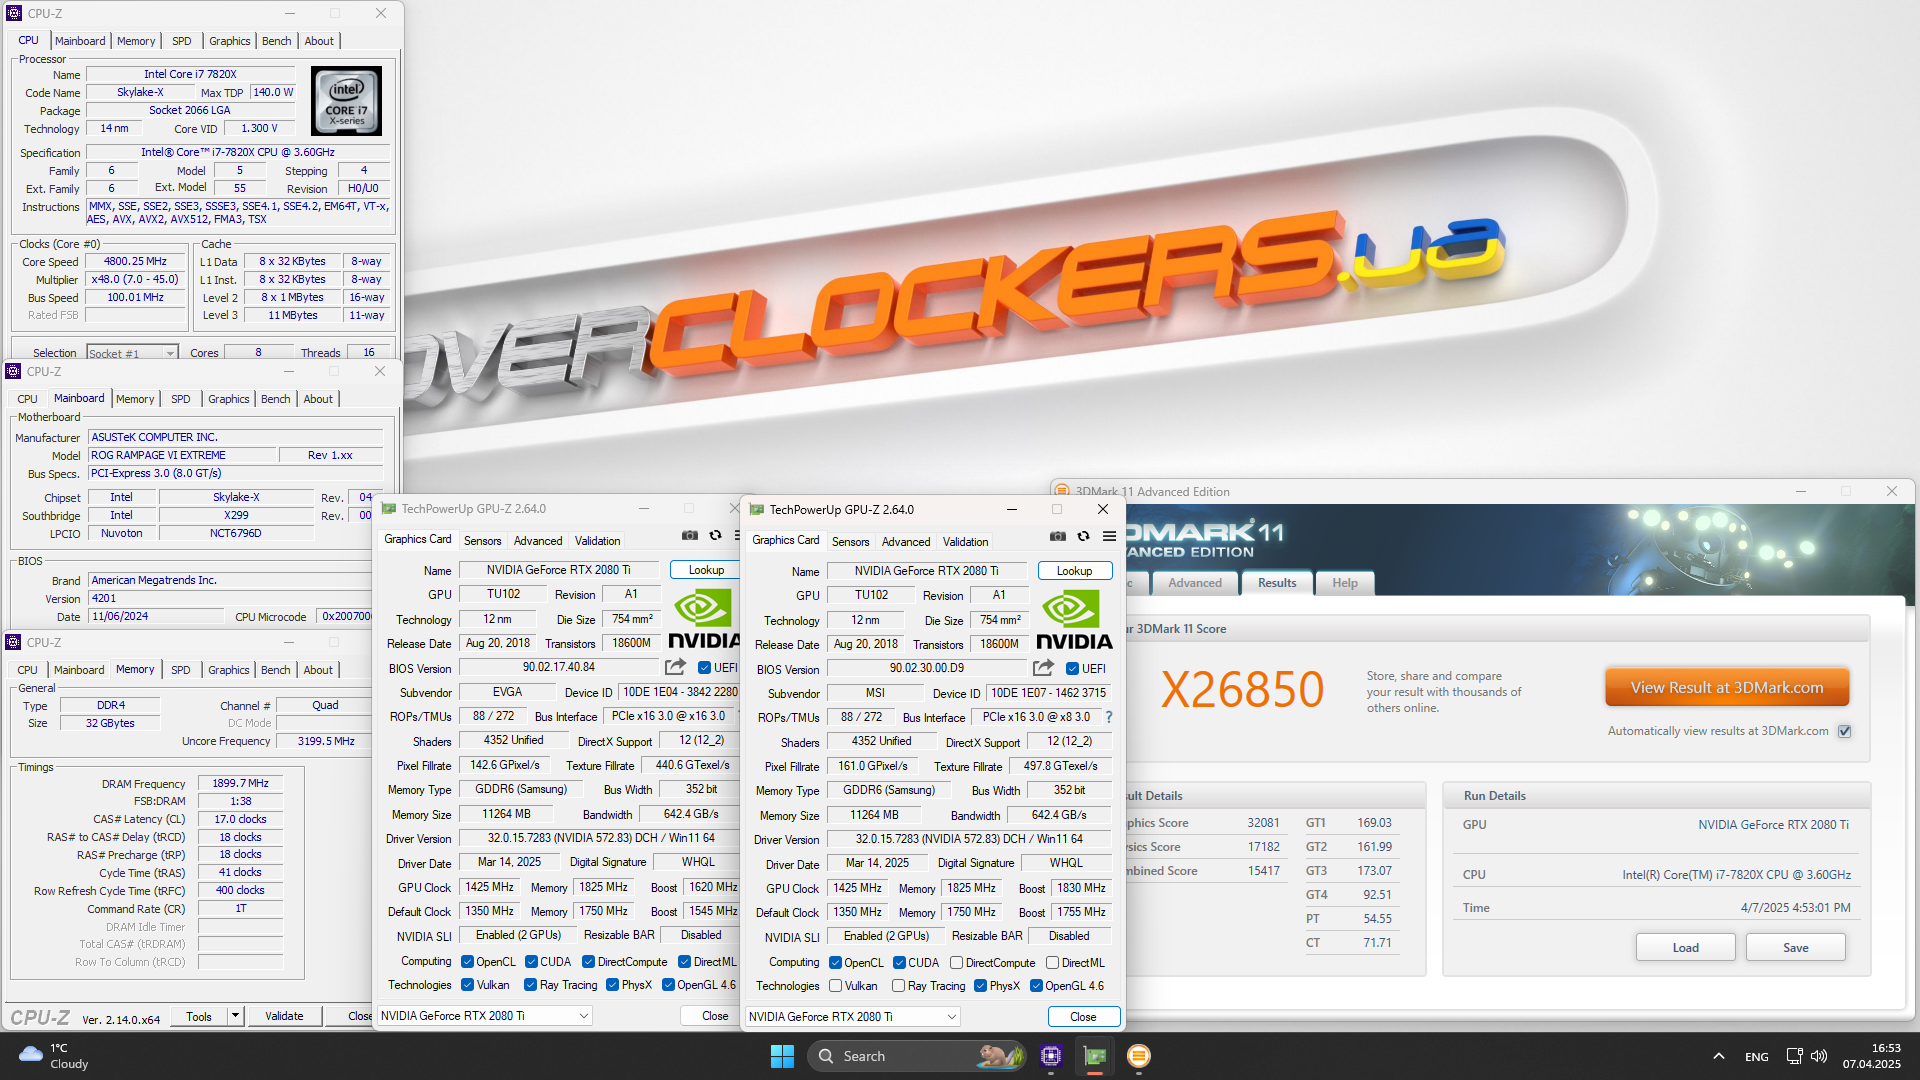Toggle UEFI checkbox in MSI GPU-Z window
Image resolution: width=1920 pixels, height=1080 pixels.
tap(1073, 669)
